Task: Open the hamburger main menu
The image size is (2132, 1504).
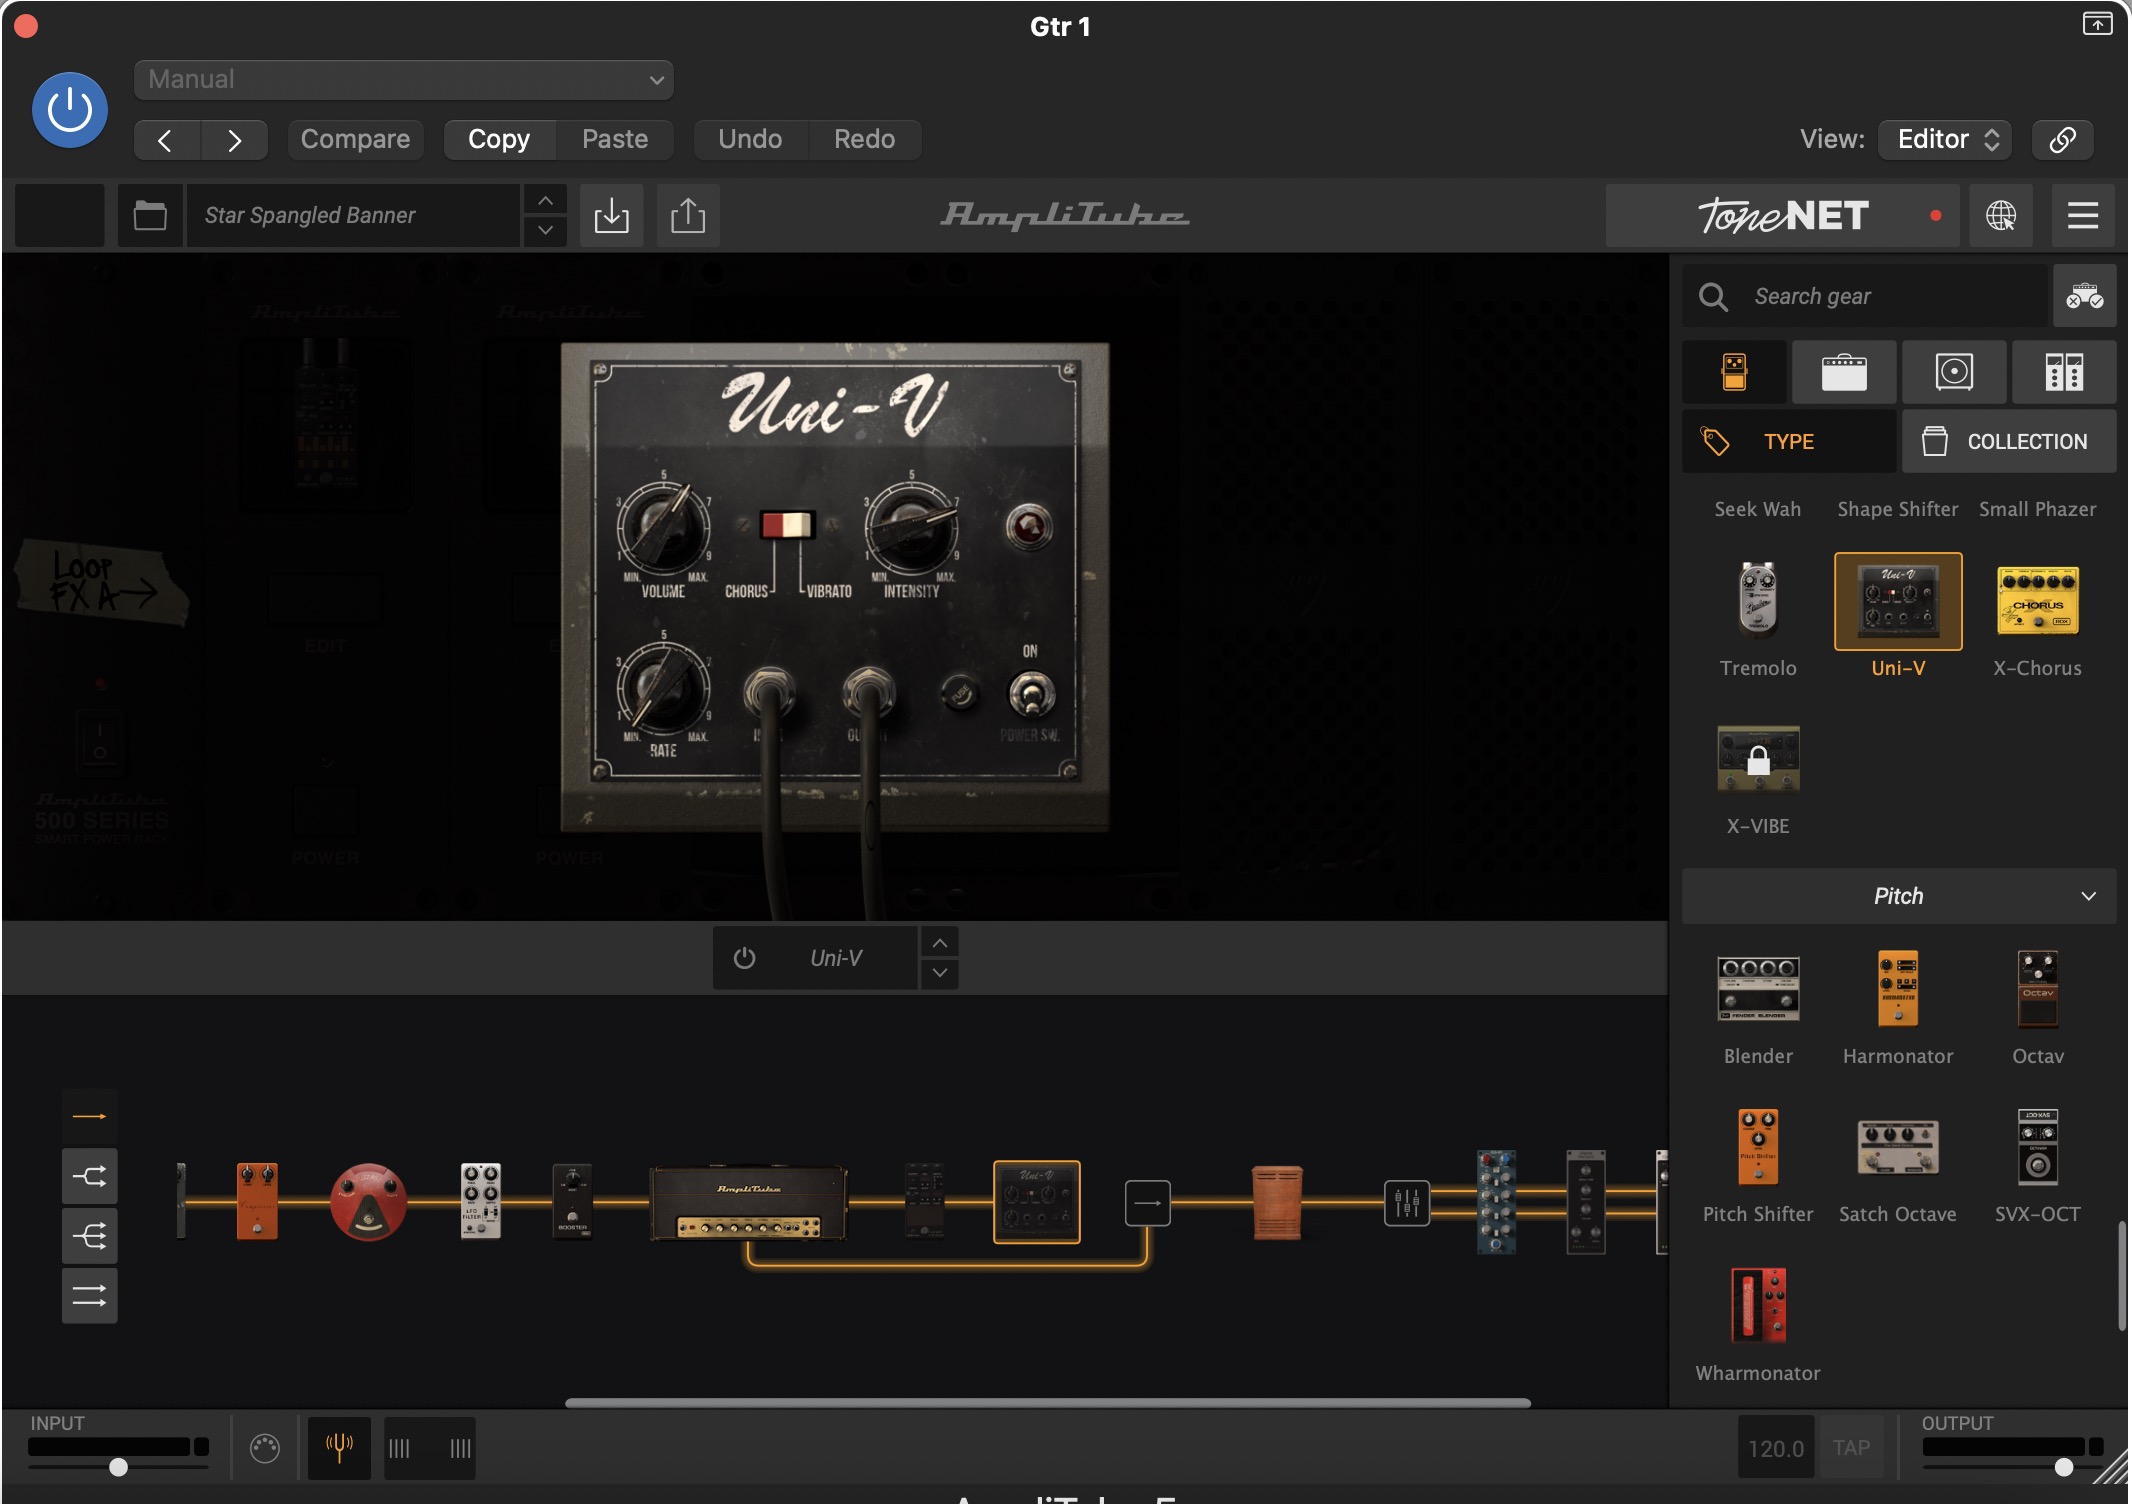Action: pyautogui.click(x=2083, y=215)
